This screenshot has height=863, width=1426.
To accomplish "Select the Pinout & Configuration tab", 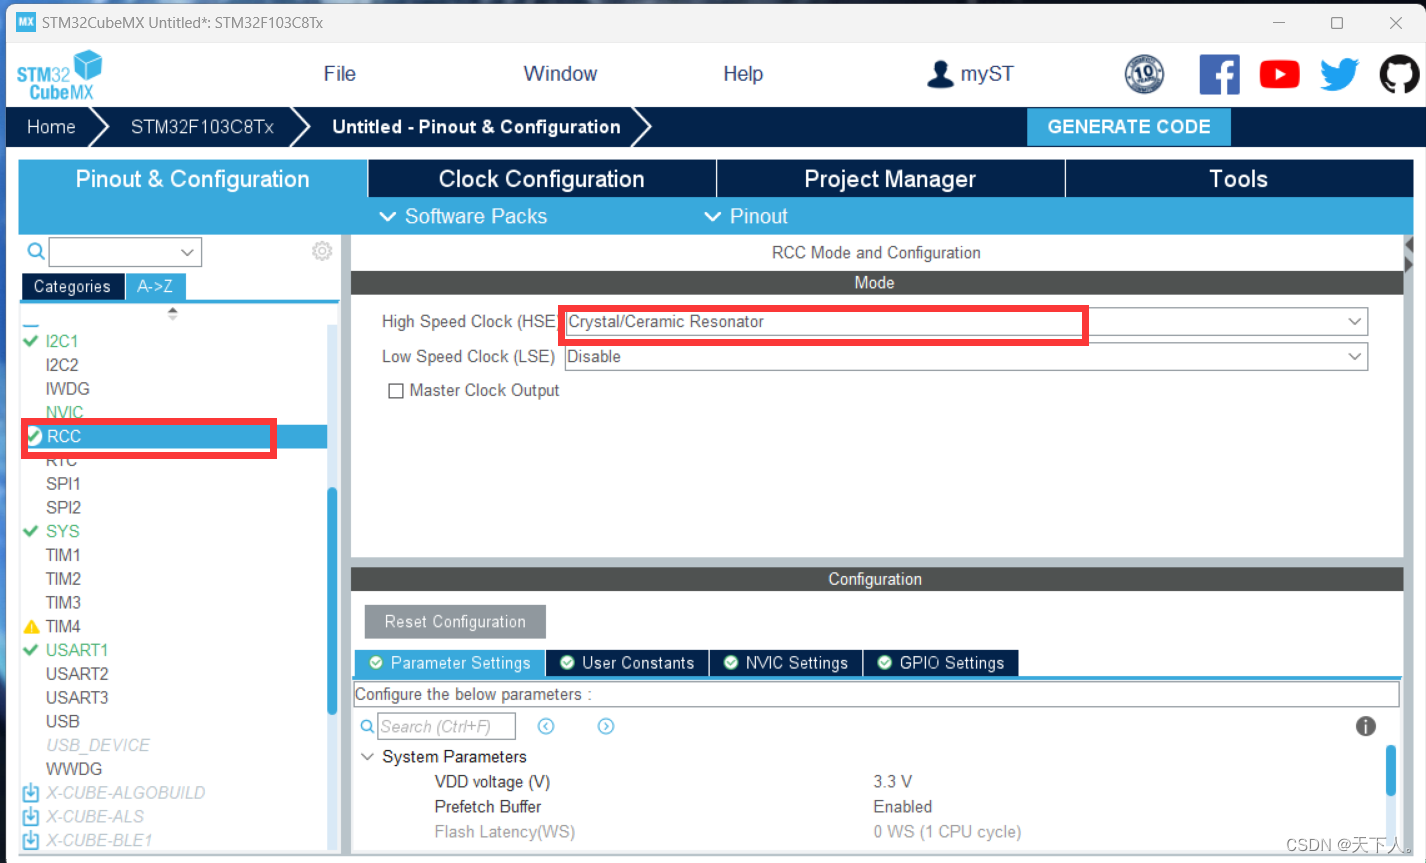I will [193, 179].
